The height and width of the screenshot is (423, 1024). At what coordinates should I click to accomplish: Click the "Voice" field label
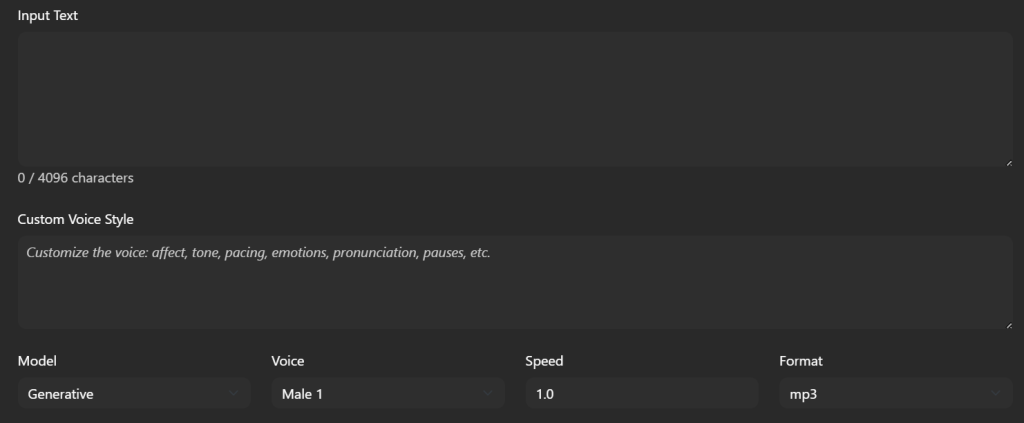[x=288, y=361]
